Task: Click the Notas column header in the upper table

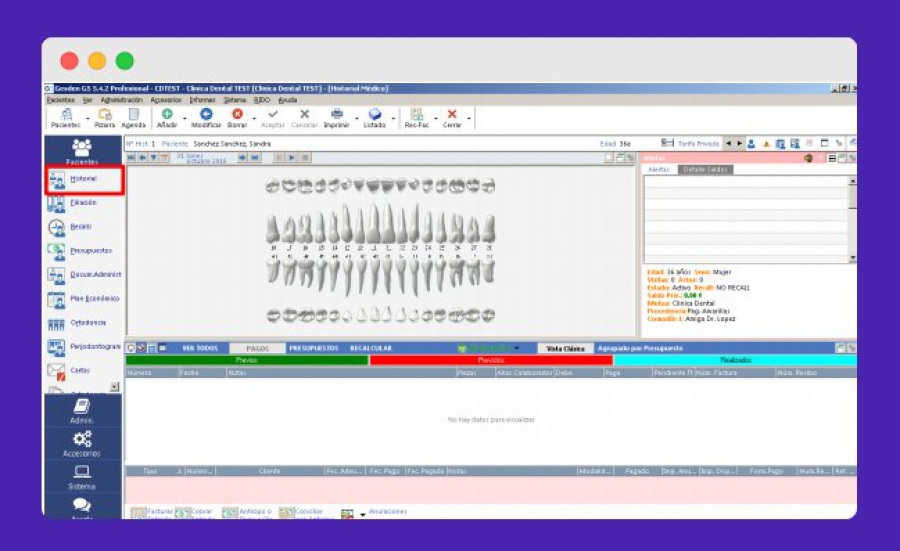Action: (x=342, y=373)
